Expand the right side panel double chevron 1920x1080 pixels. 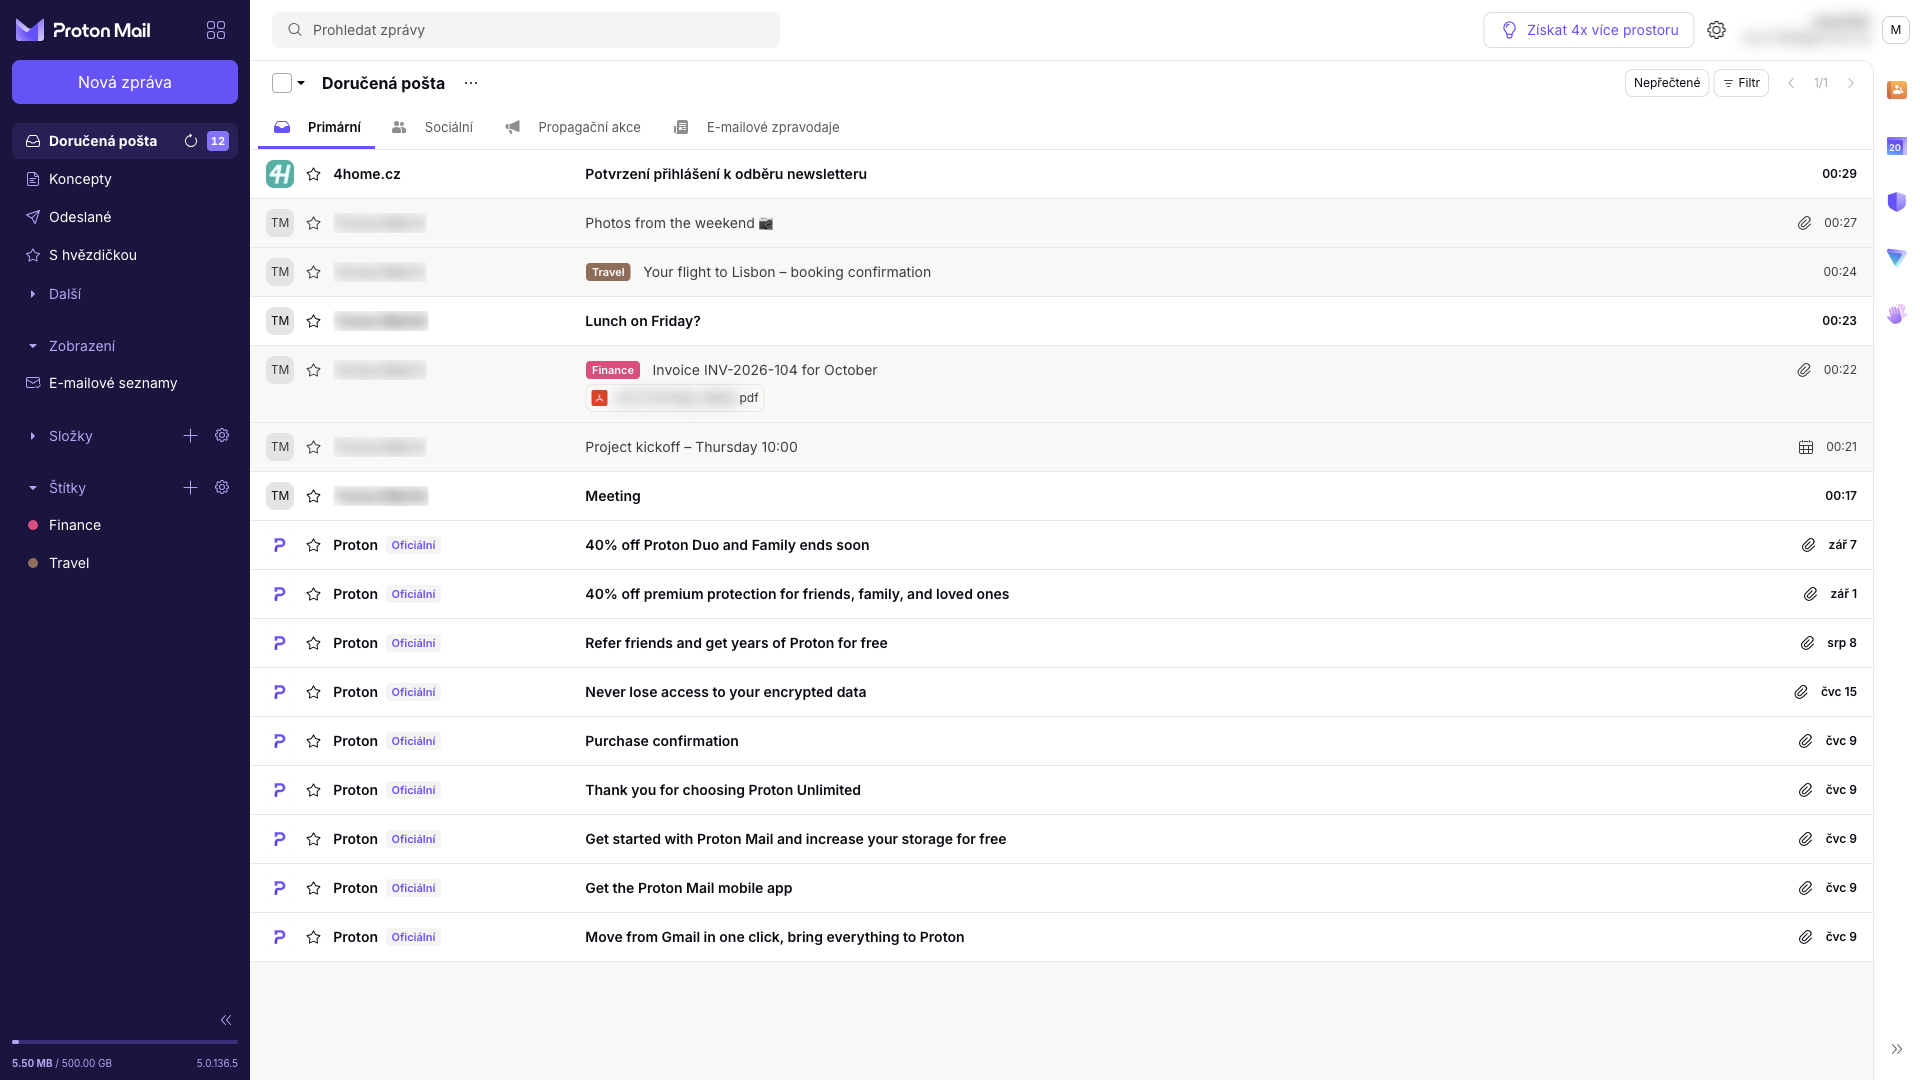[x=1896, y=1049]
